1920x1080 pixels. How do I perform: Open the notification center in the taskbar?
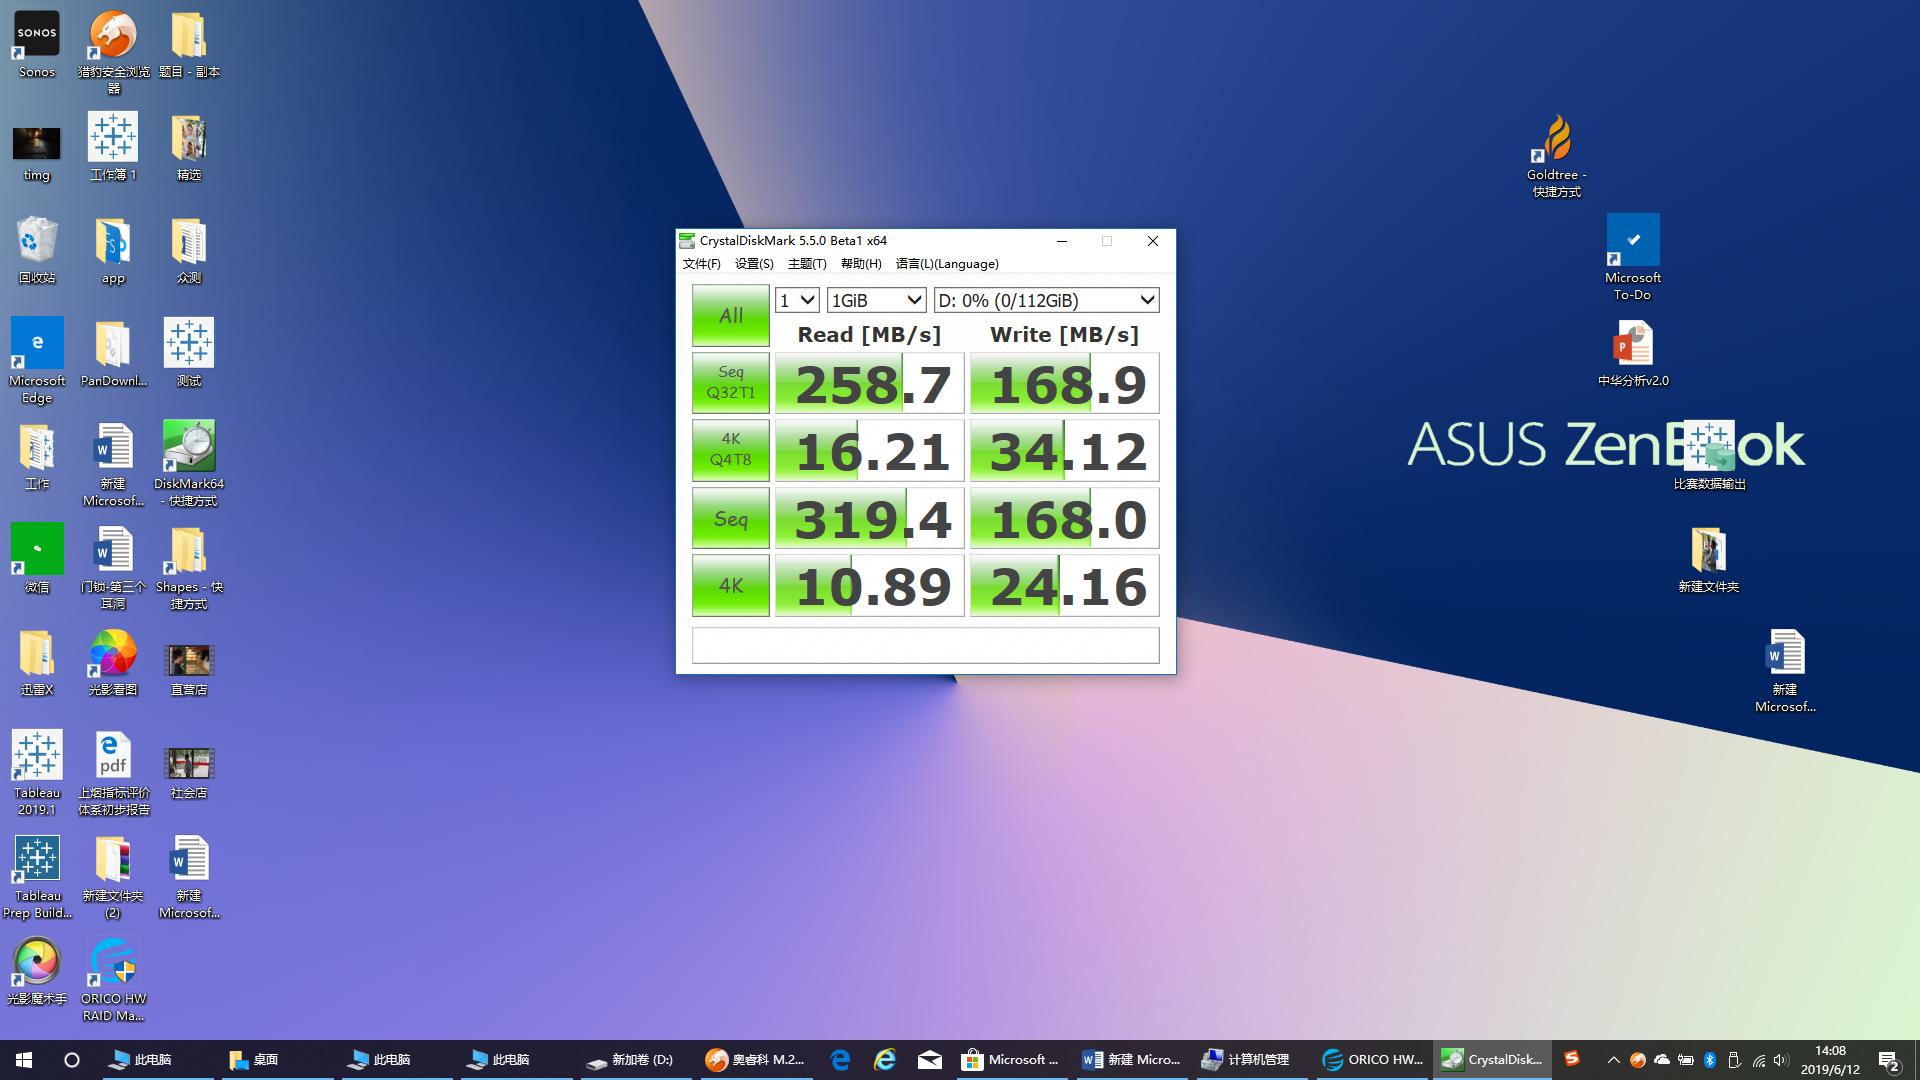coord(1888,1060)
